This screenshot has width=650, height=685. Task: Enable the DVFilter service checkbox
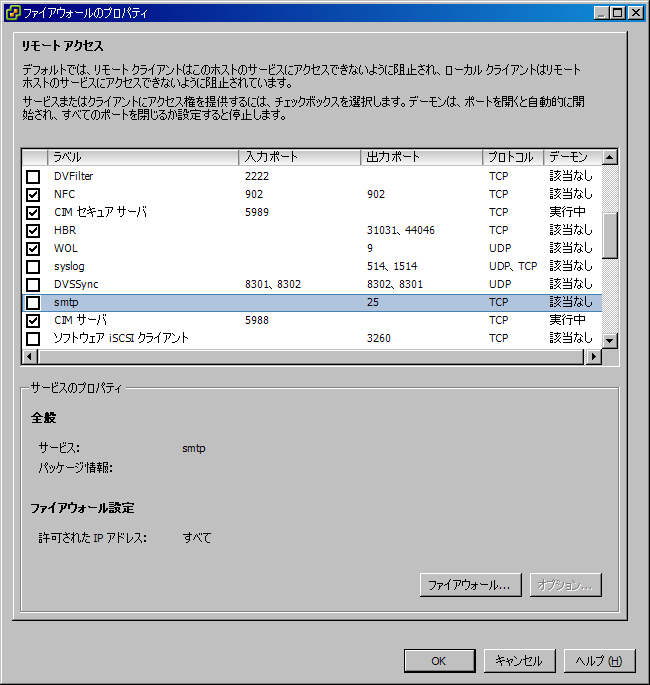33,176
